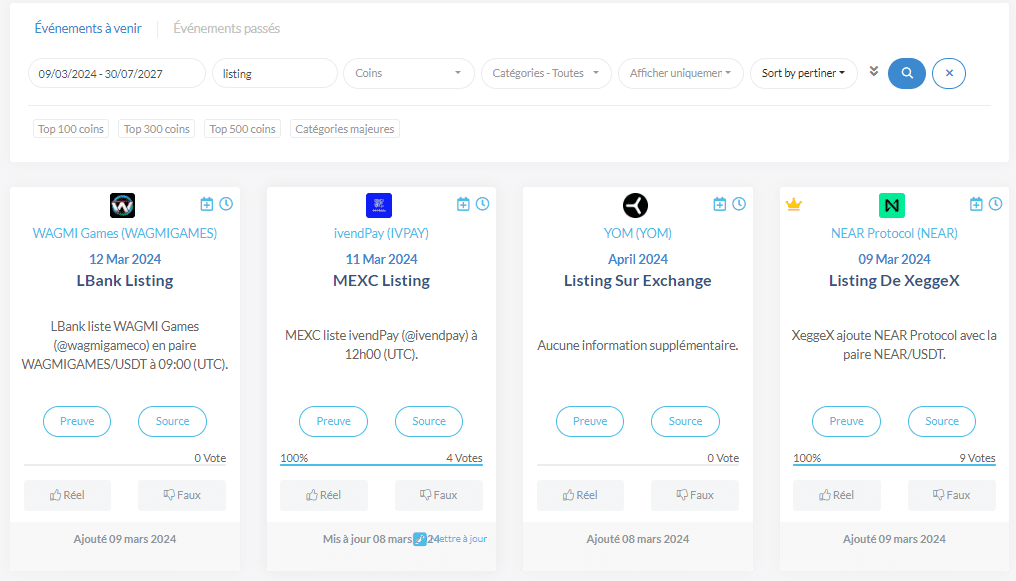Click clock reminder icon on ivendPay card

tap(483, 204)
